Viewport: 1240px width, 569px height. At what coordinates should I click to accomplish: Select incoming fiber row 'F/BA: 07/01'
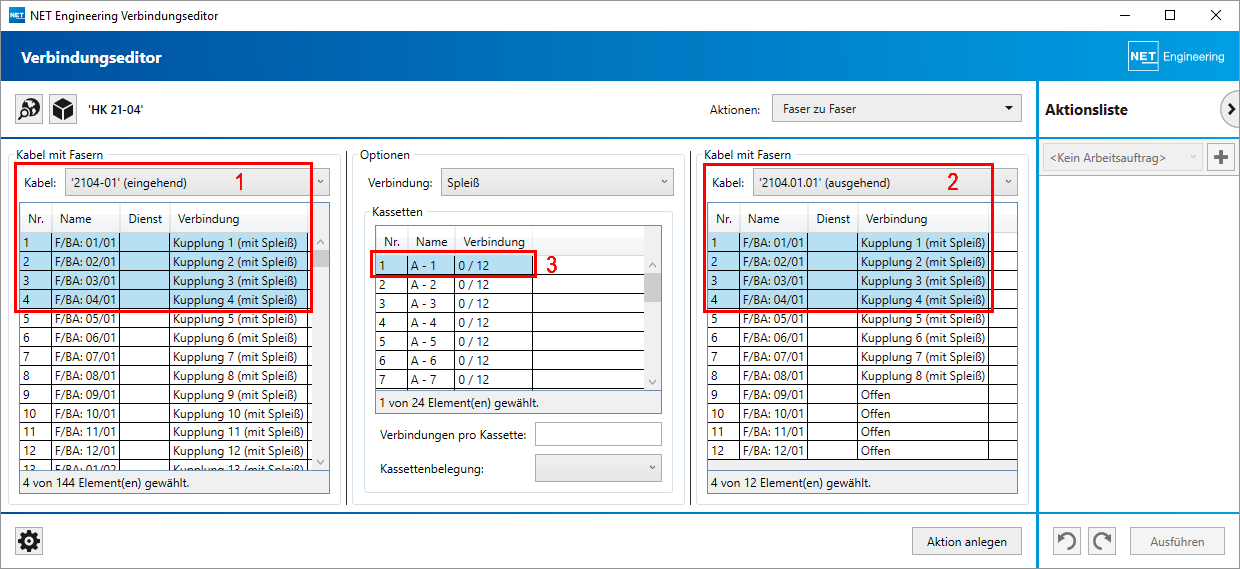(88, 357)
